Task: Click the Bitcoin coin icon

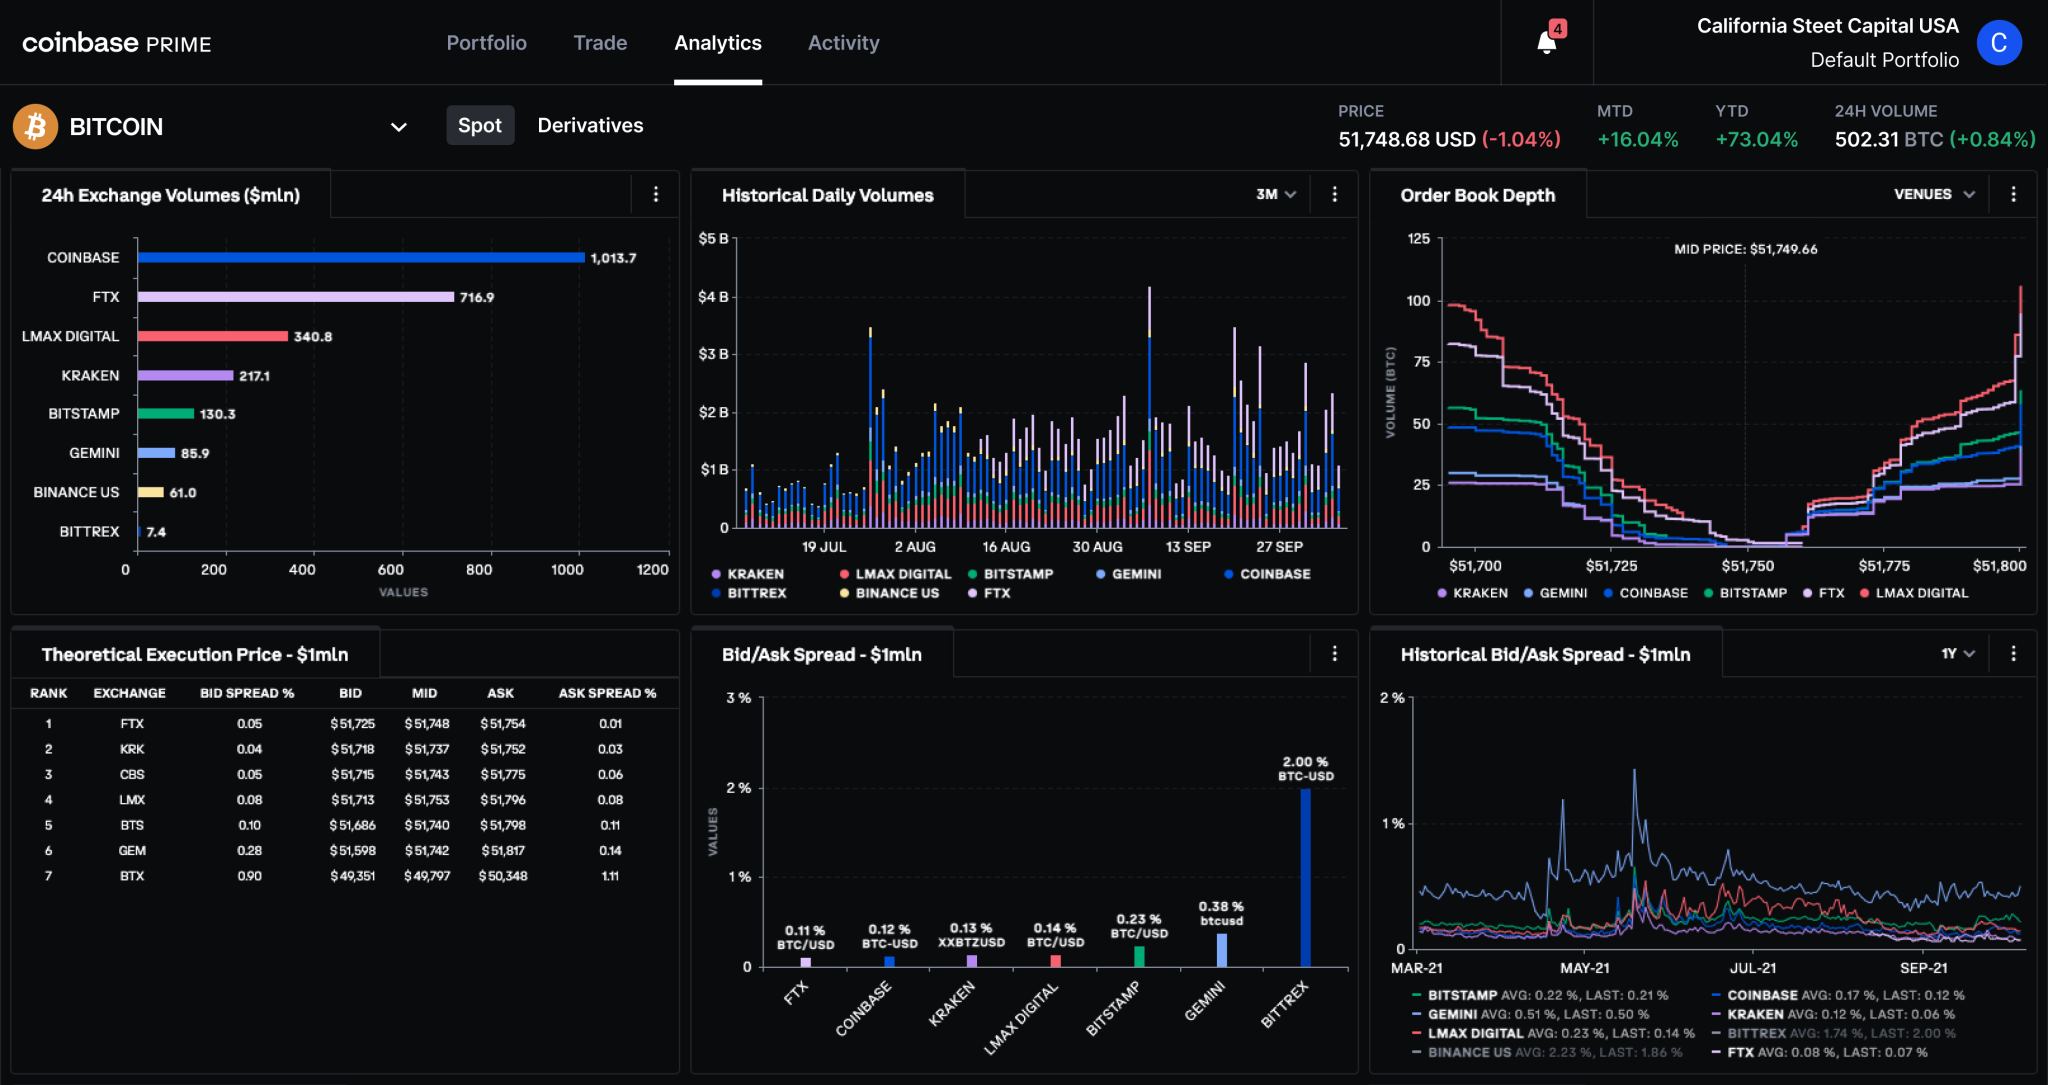Action: [35, 127]
